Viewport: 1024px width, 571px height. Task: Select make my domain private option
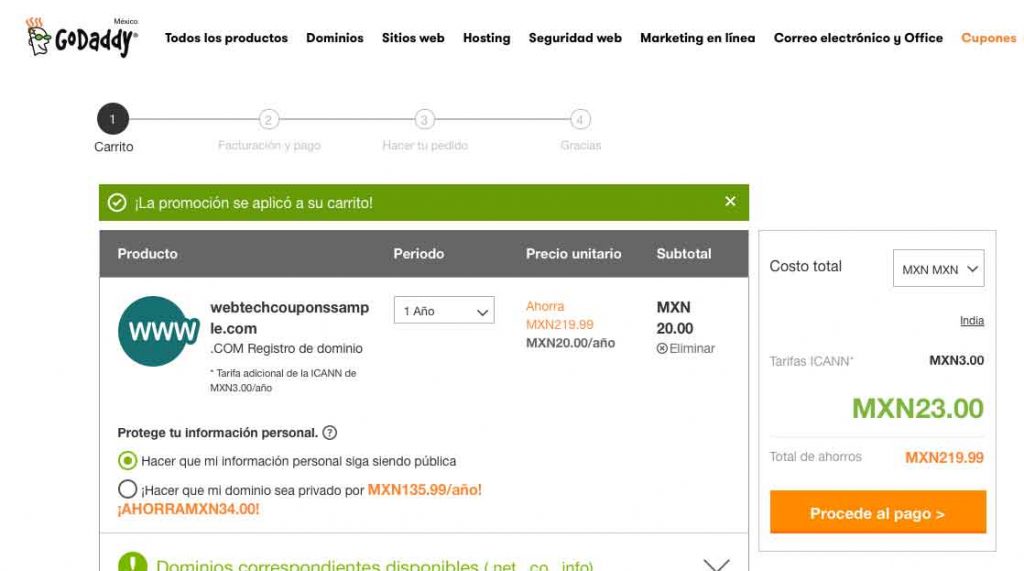128,490
